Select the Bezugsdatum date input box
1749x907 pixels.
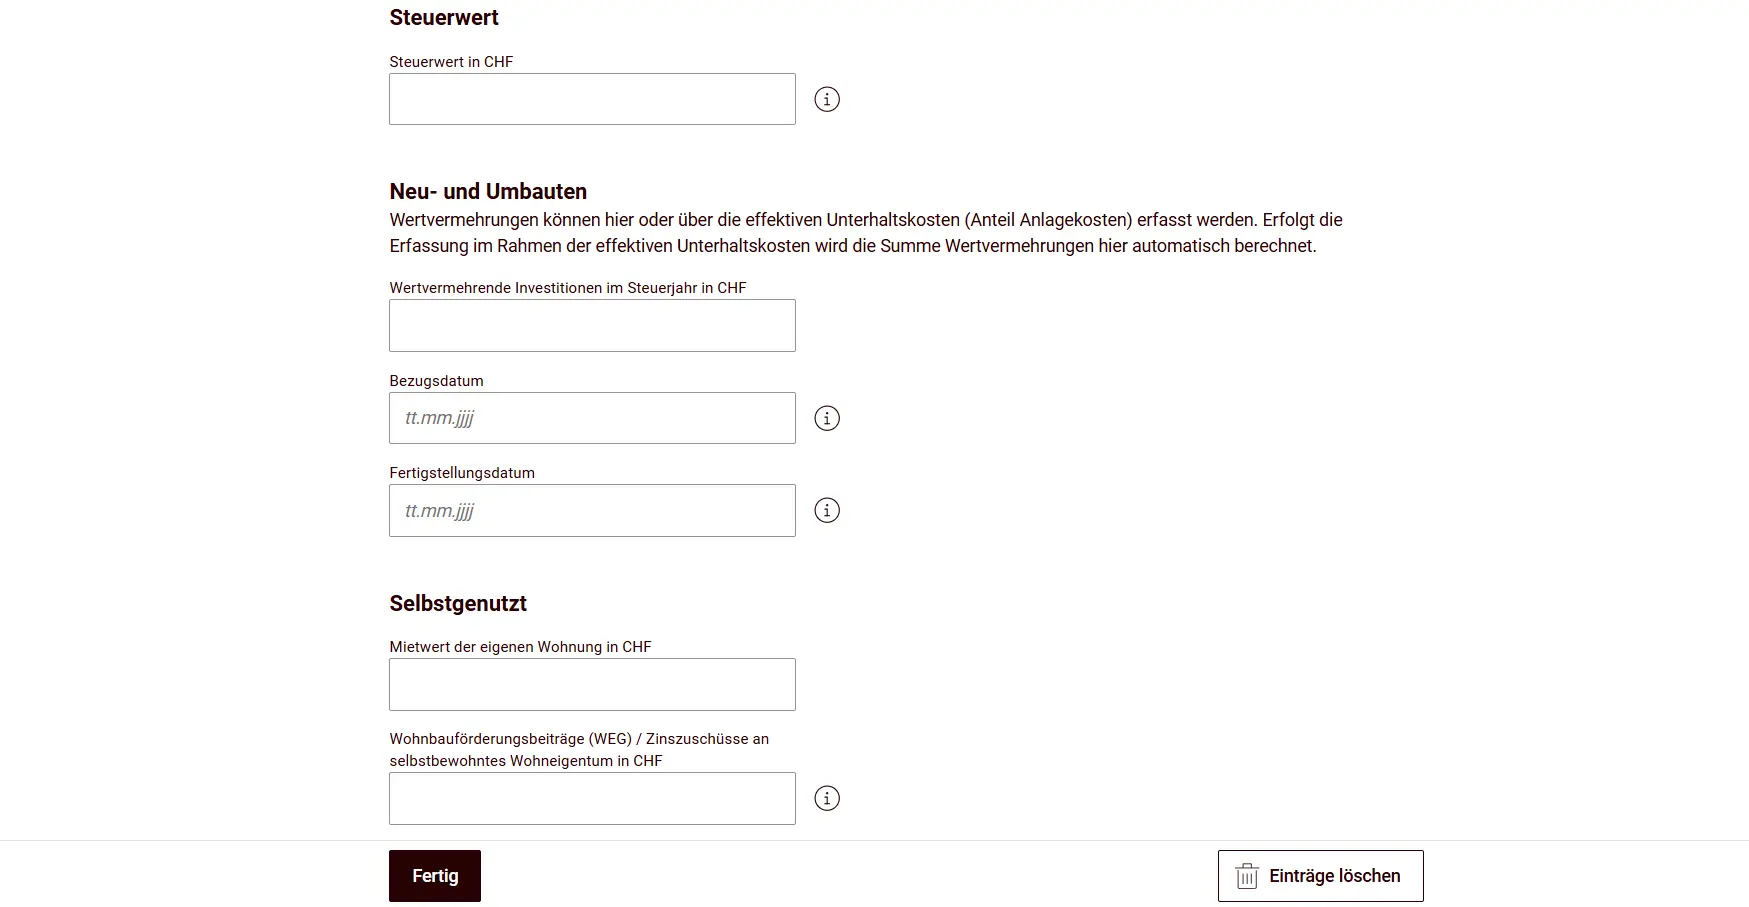[592, 418]
